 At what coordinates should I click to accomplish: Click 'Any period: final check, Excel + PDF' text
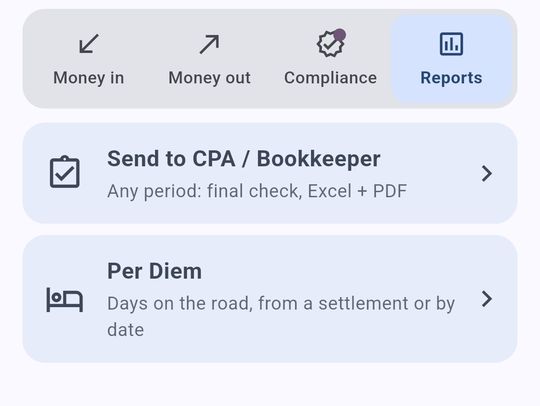(257, 191)
